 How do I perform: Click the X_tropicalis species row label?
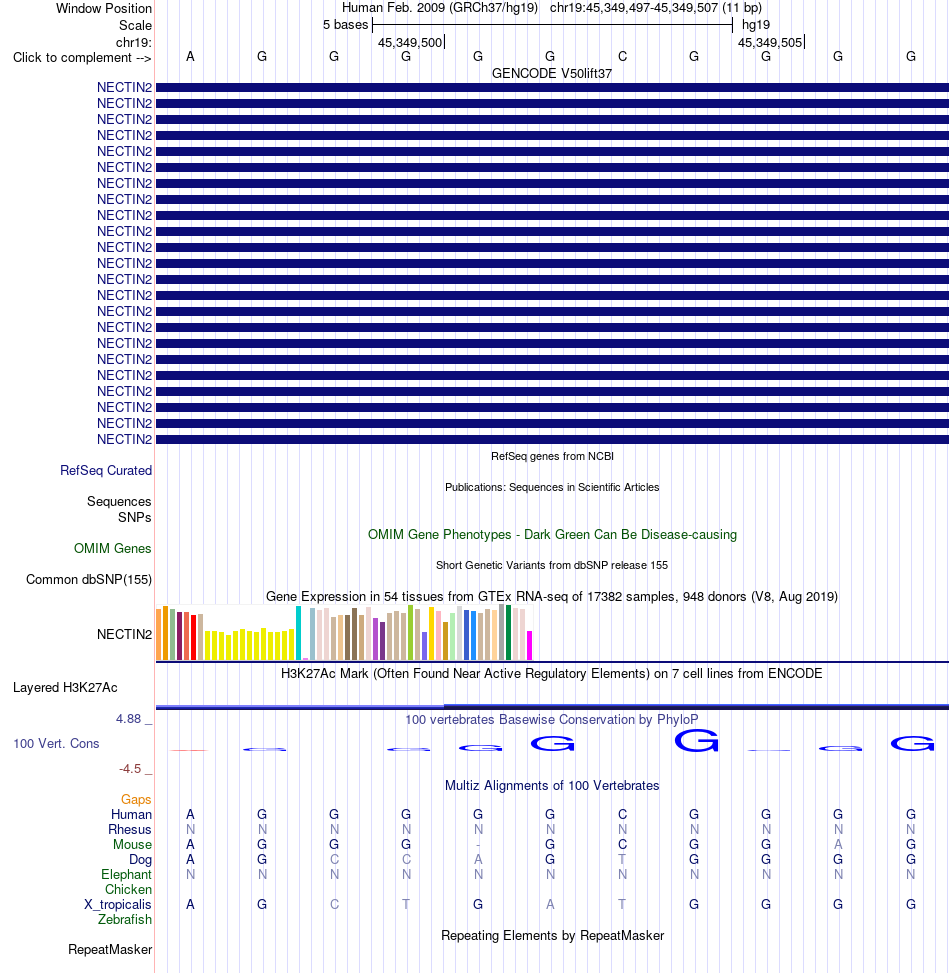pos(118,904)
